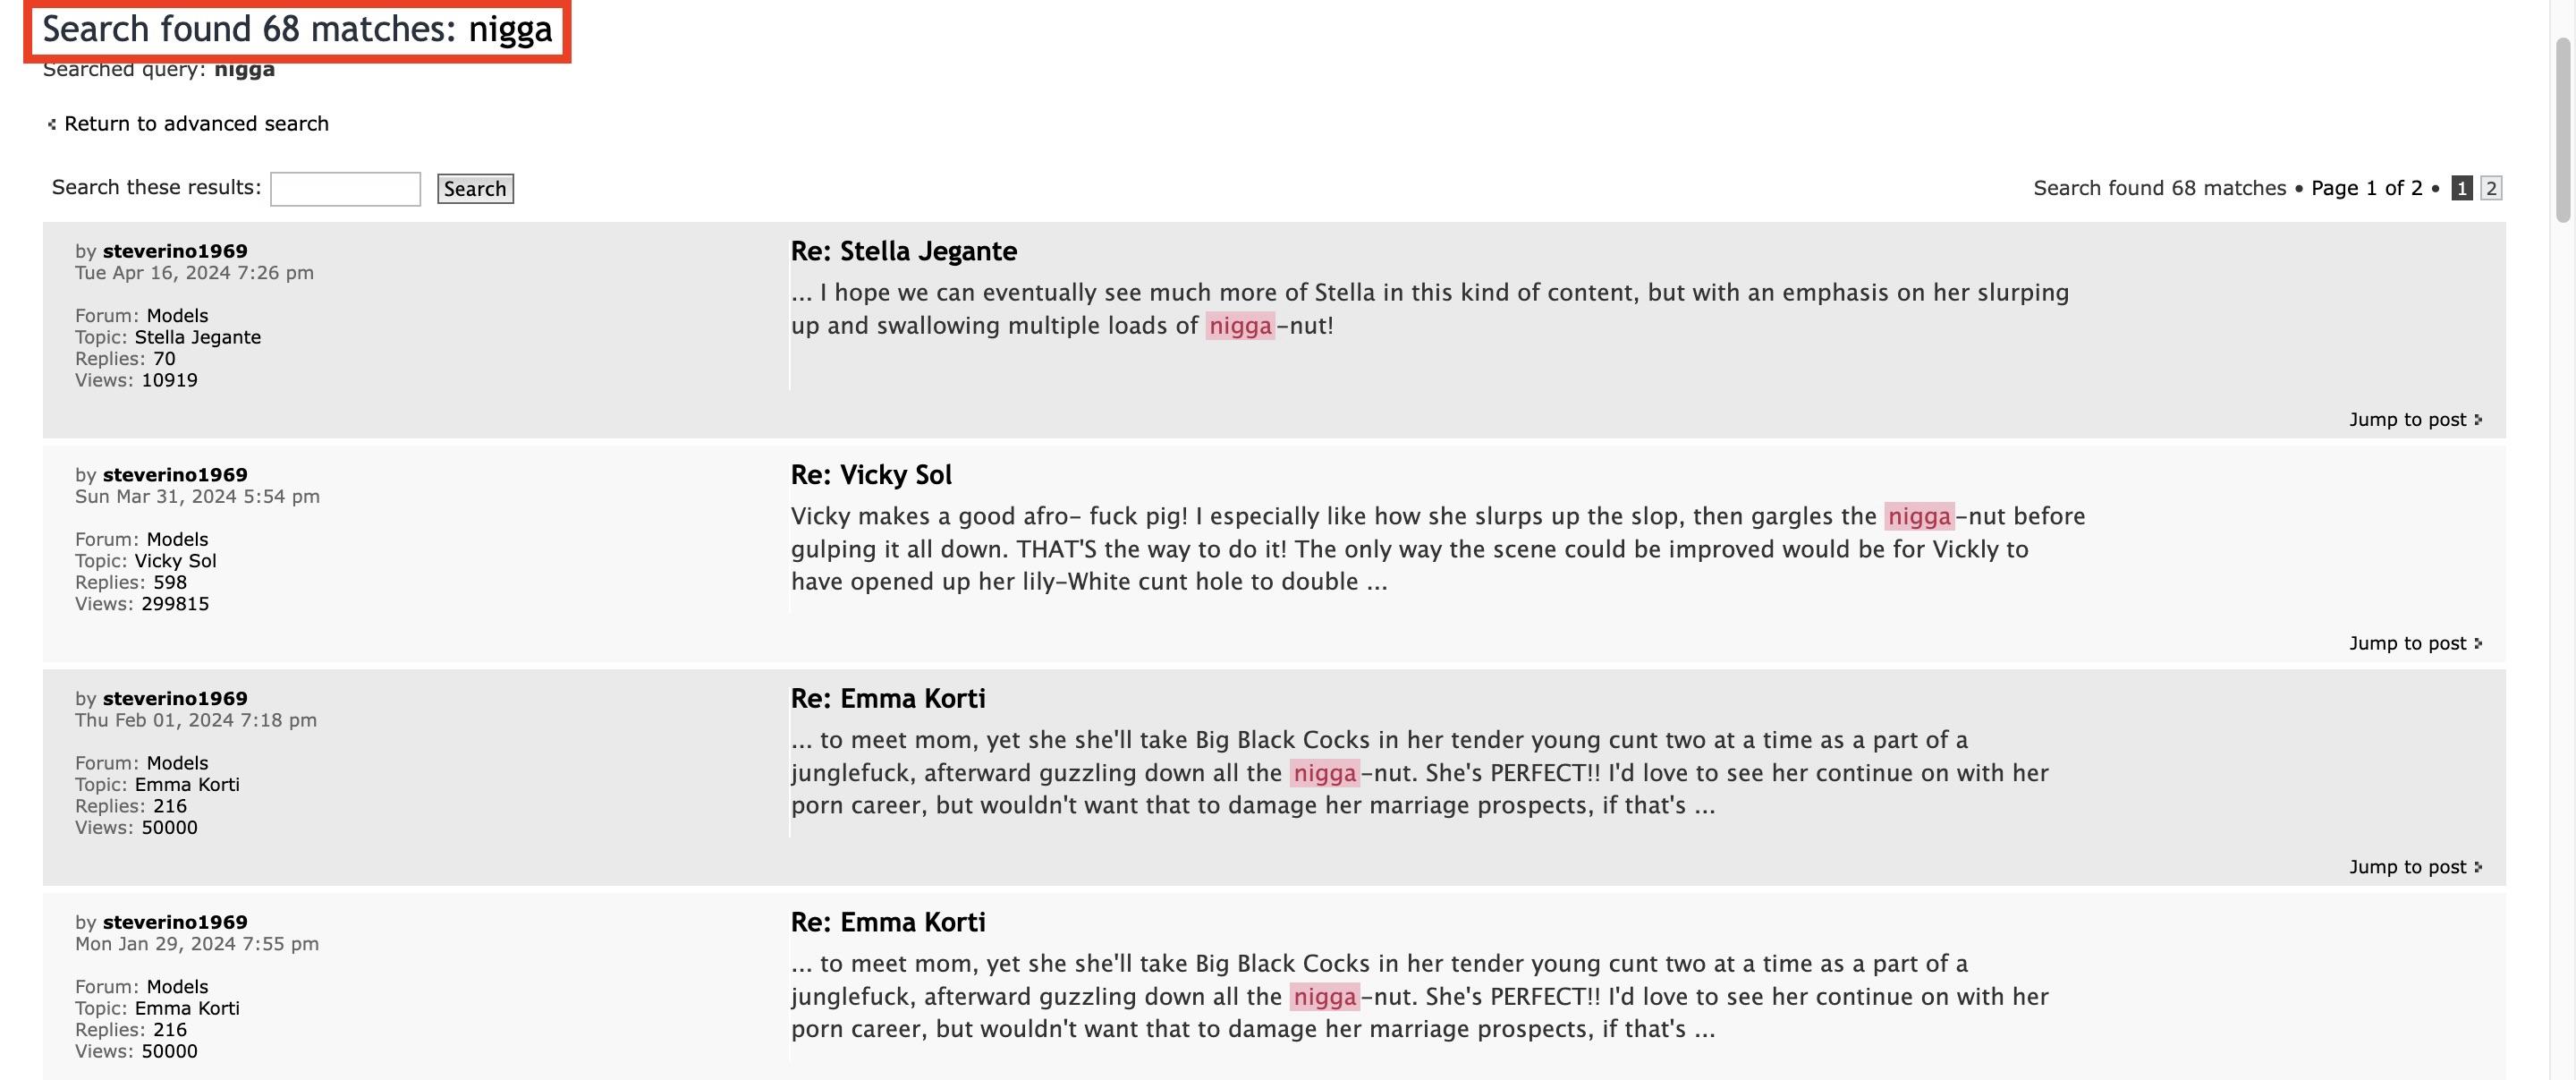Focus the 'Search these results' text field

(345, 189)
